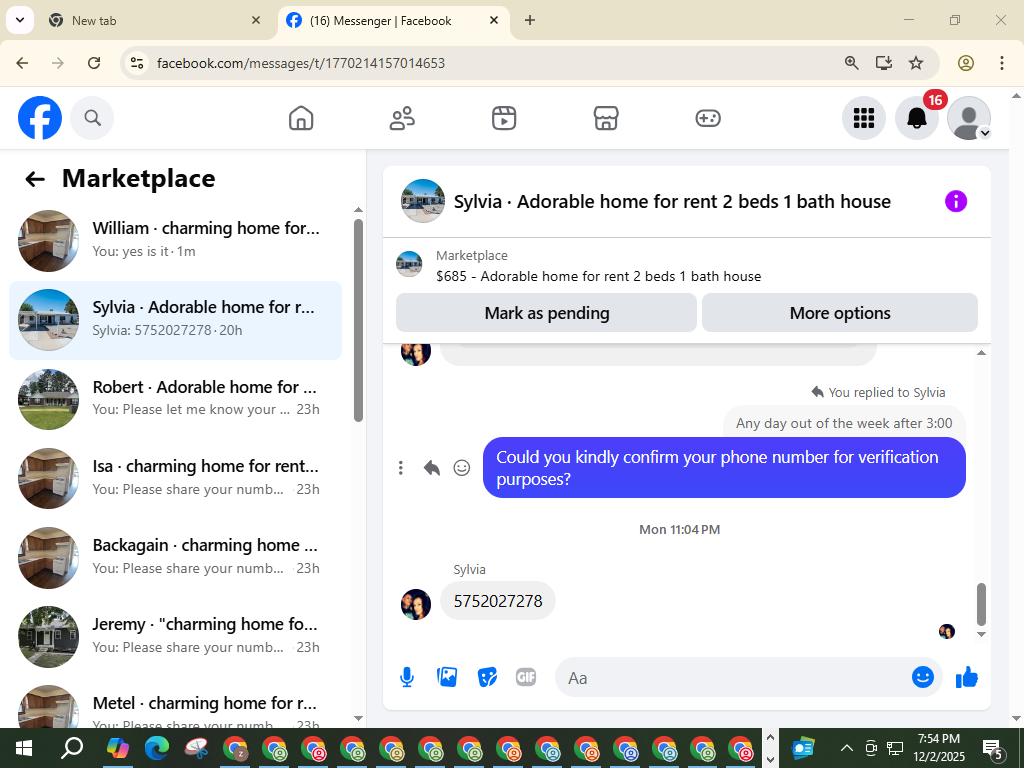Open the Marketplace storefront icon
Viewport: 1024px width, 768px height.
pyautogui.click(x=606, y=118)
